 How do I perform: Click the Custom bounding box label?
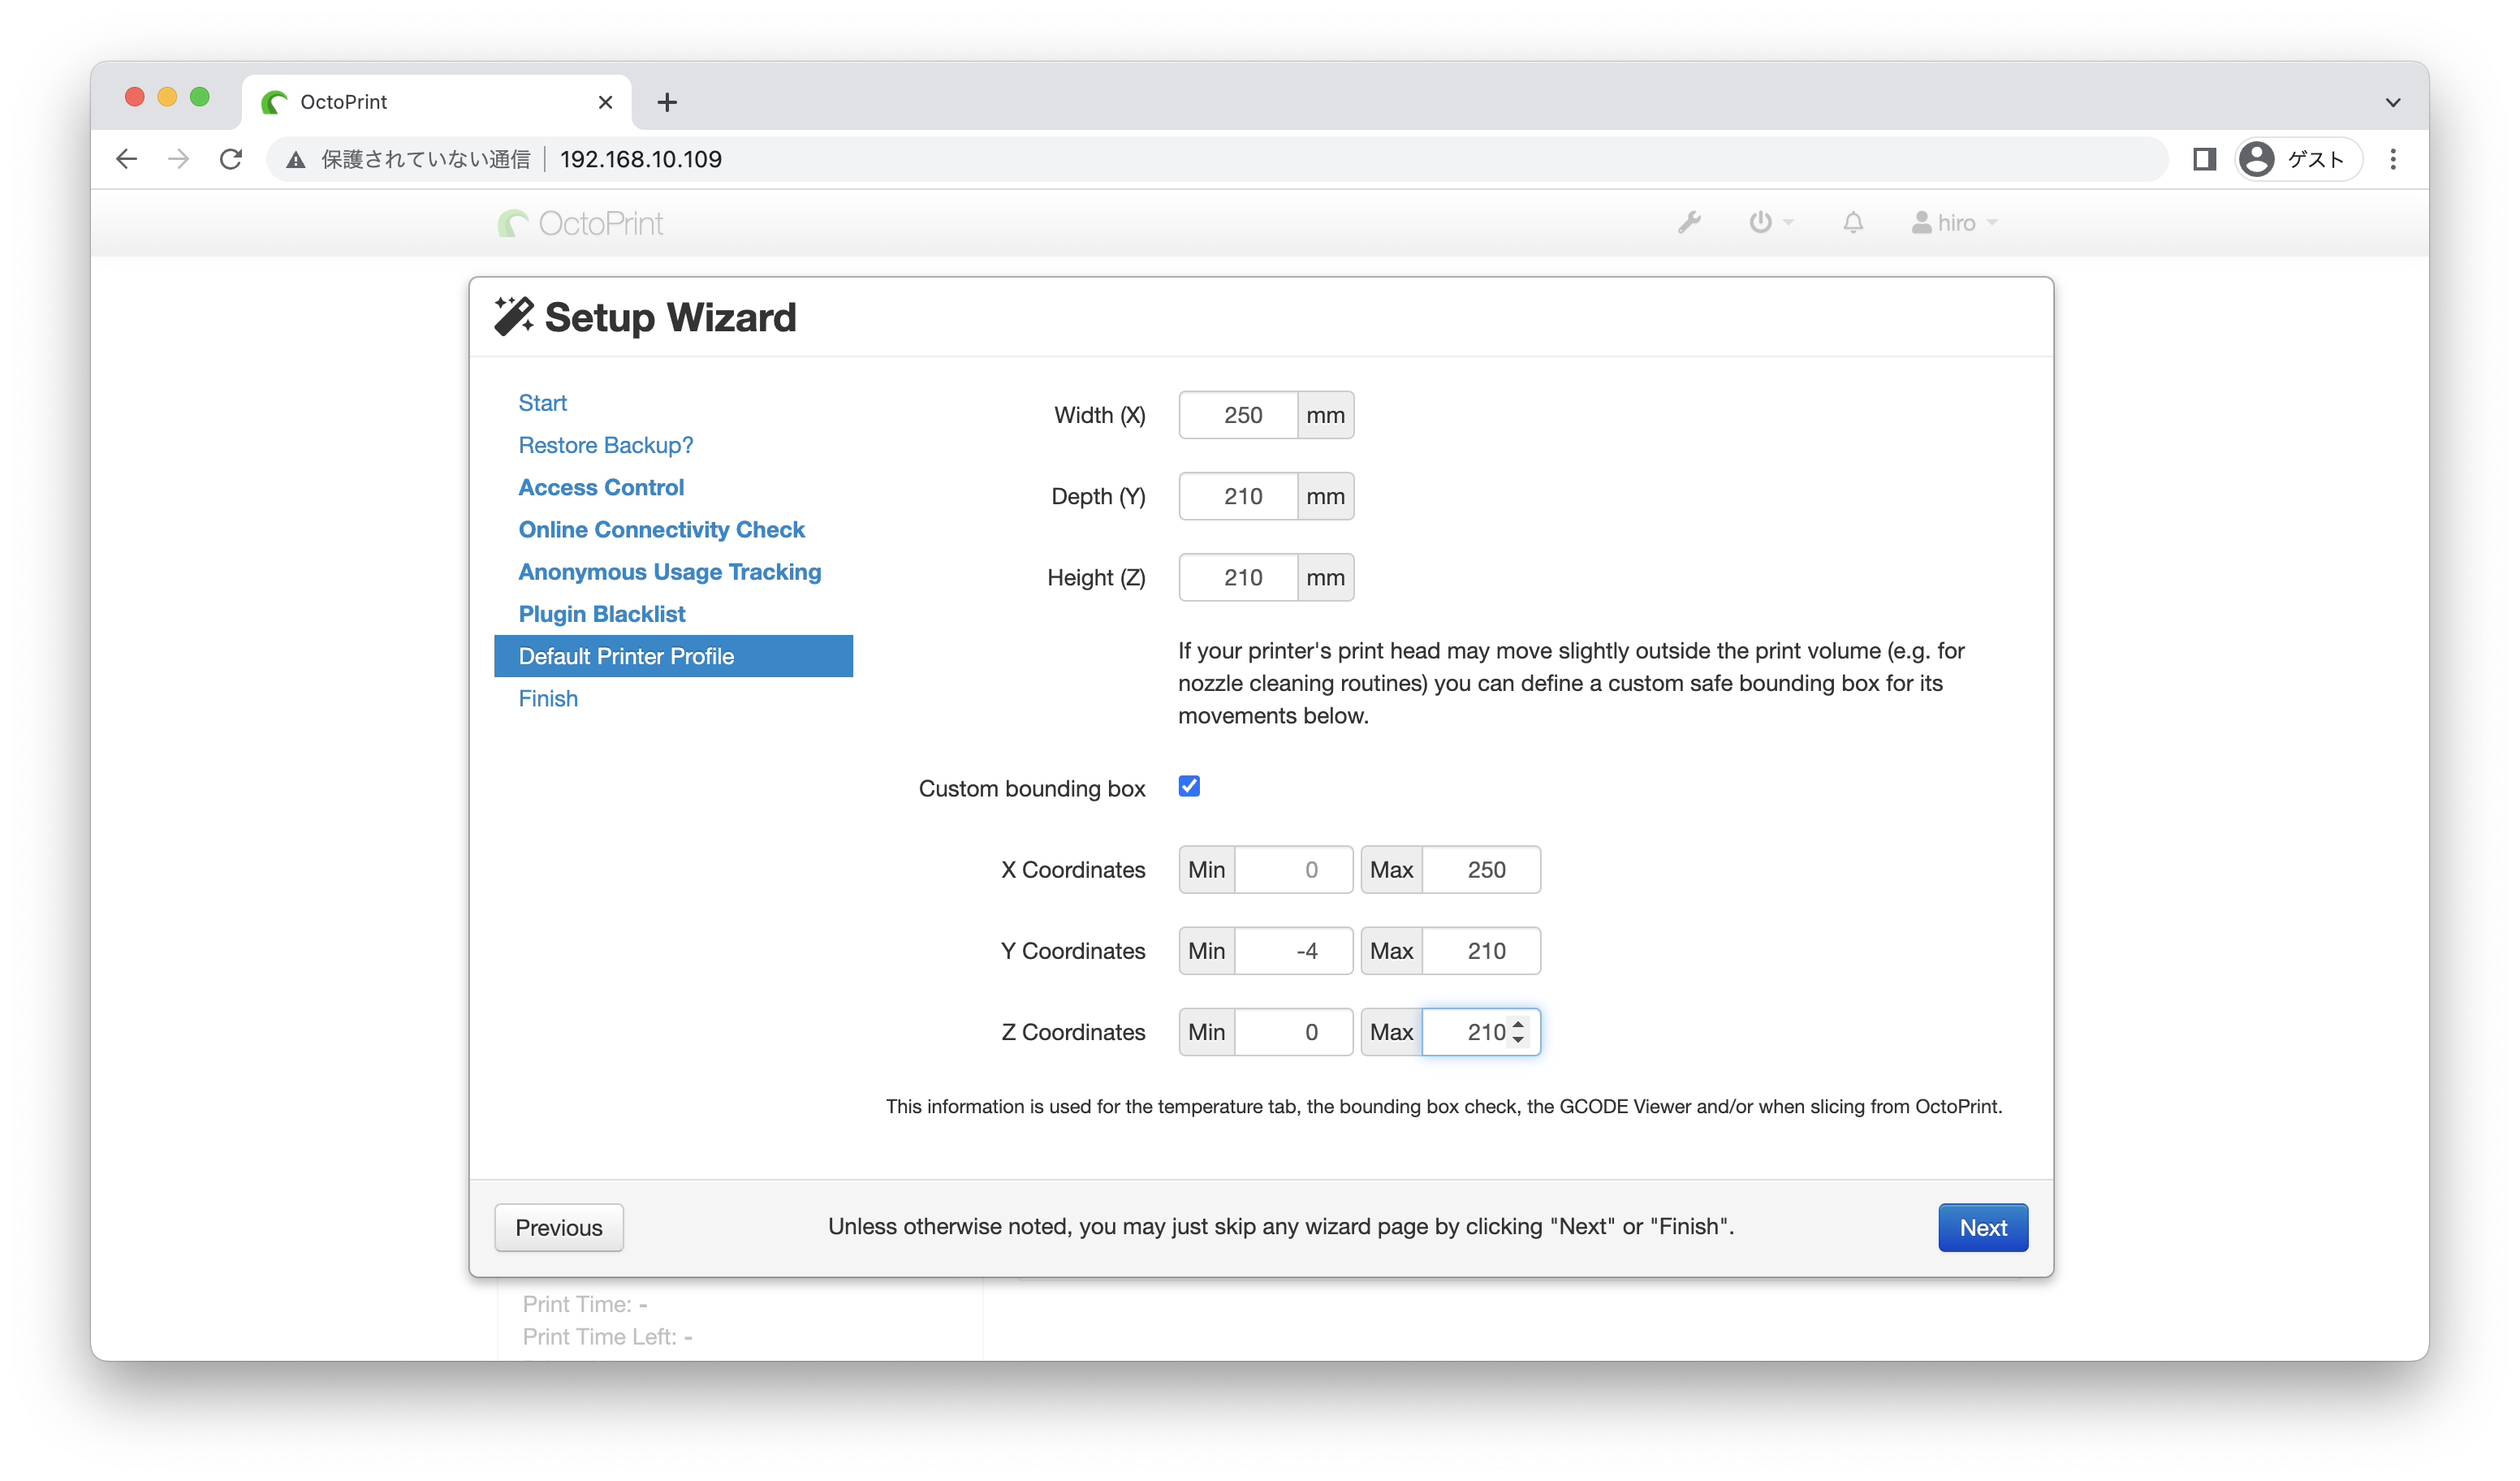tap(1032, 788)
